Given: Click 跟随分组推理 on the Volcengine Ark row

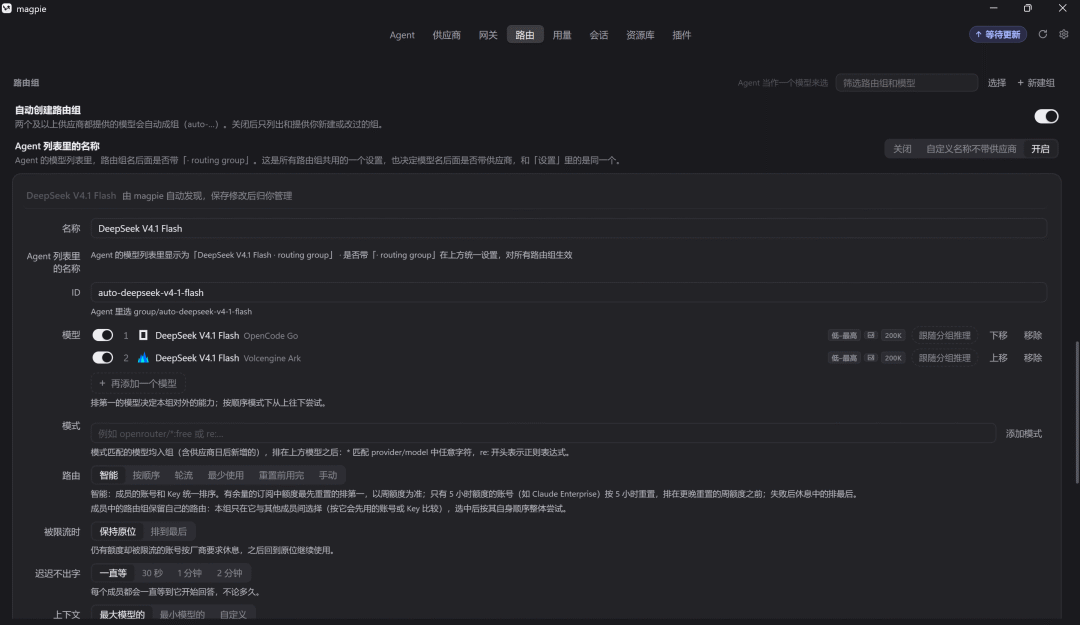Looking at the screenshot, I should pyautogui.click(x=944, y=358).
